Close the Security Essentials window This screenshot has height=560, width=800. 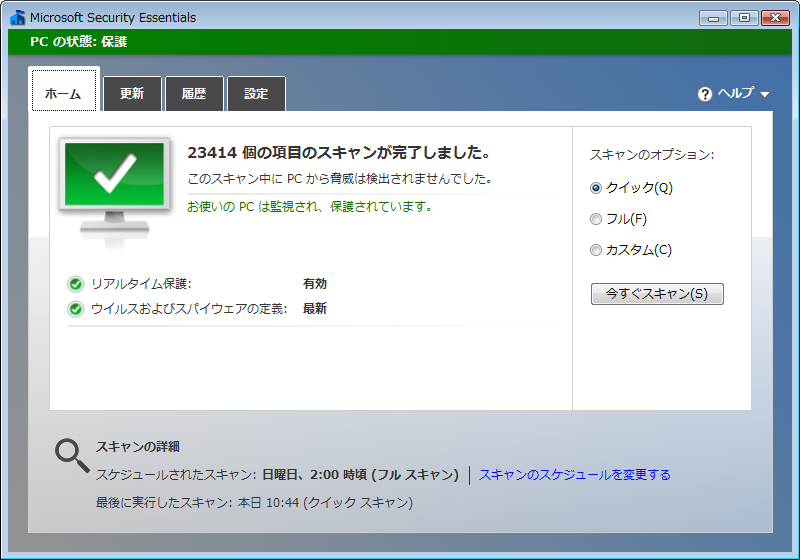click(x=775, y=18)
